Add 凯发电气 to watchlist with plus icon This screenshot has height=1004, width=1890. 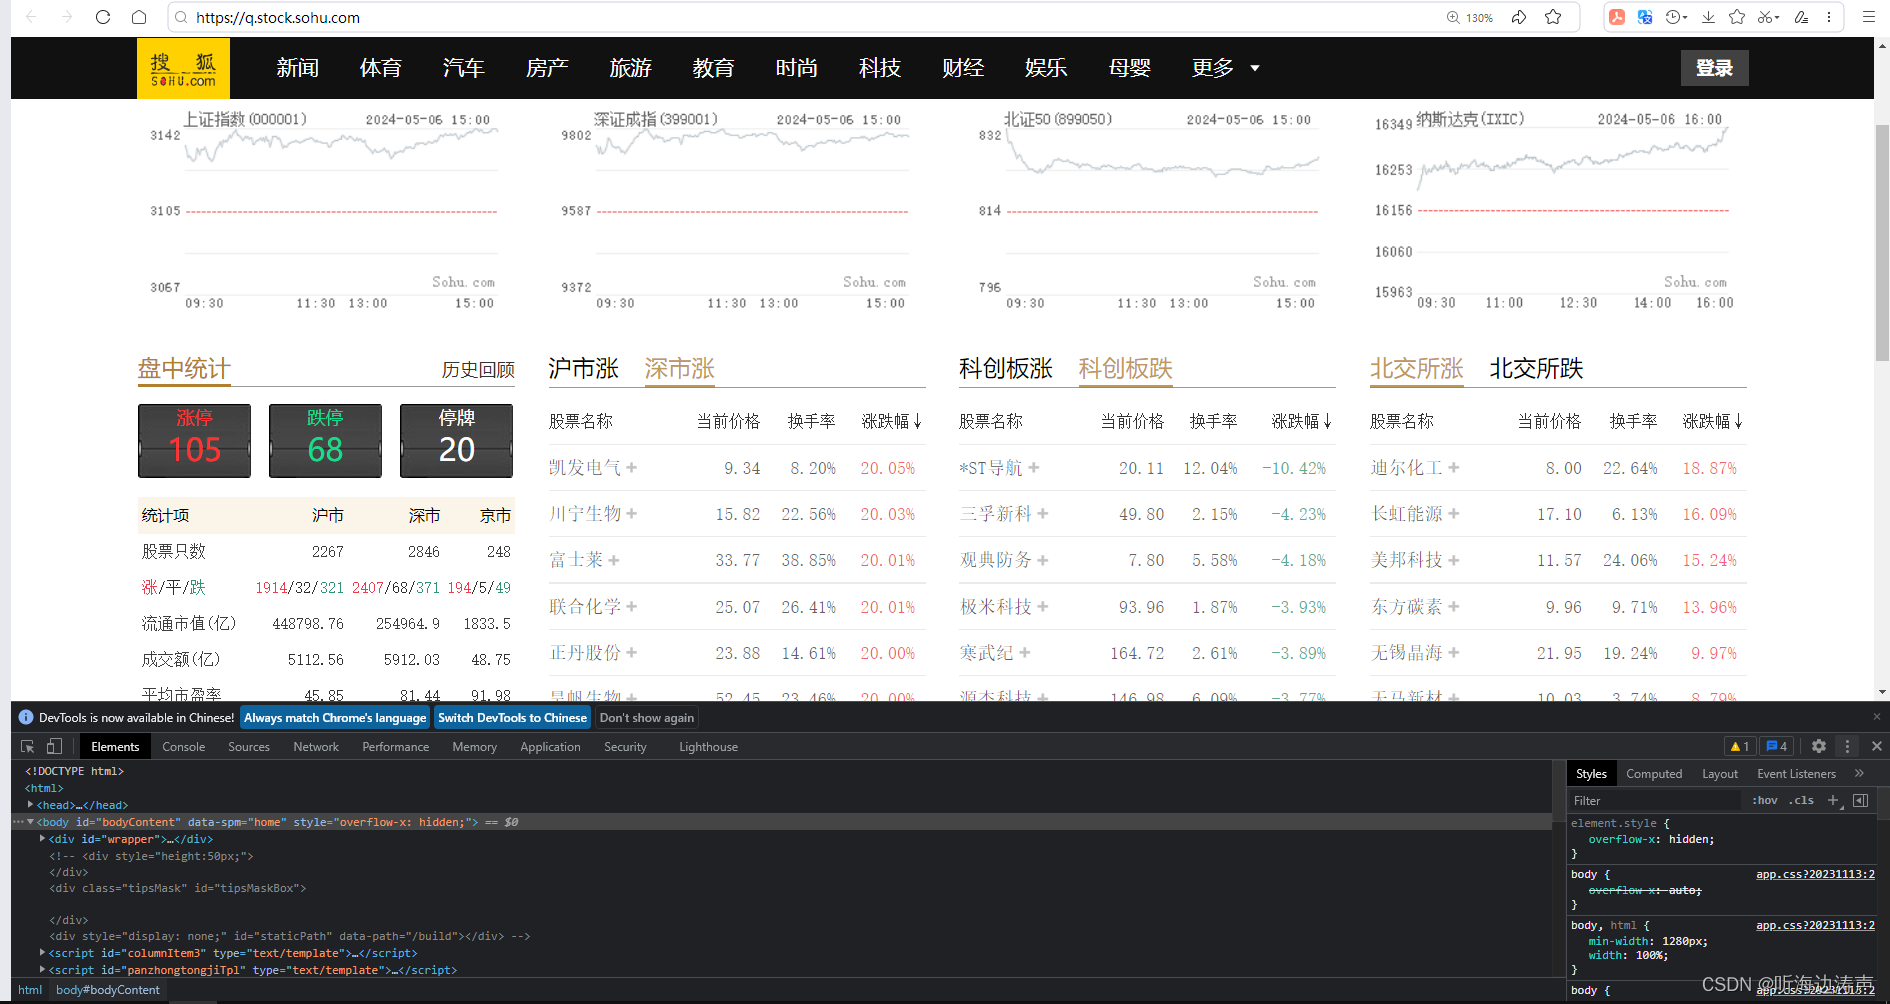tap(632, 468)
